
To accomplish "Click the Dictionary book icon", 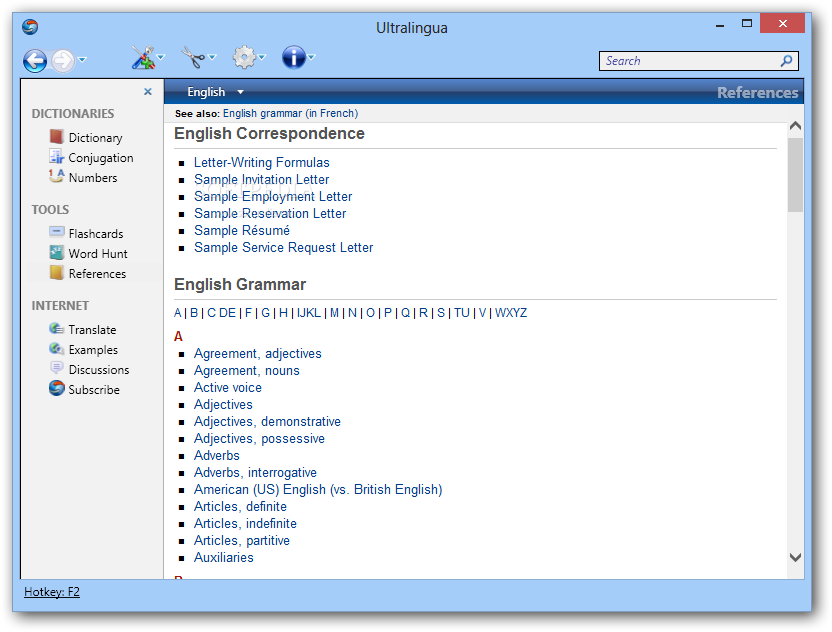I will (56, 136).
